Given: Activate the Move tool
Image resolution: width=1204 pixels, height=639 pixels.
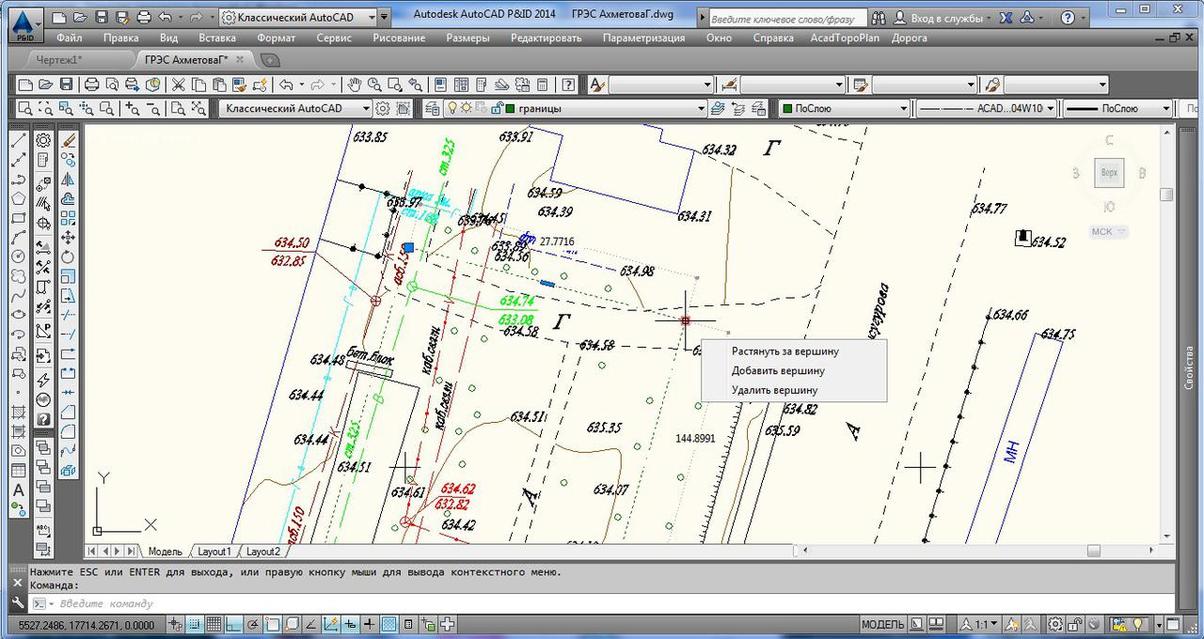Looking at the screenshot, I should point(68,237).
